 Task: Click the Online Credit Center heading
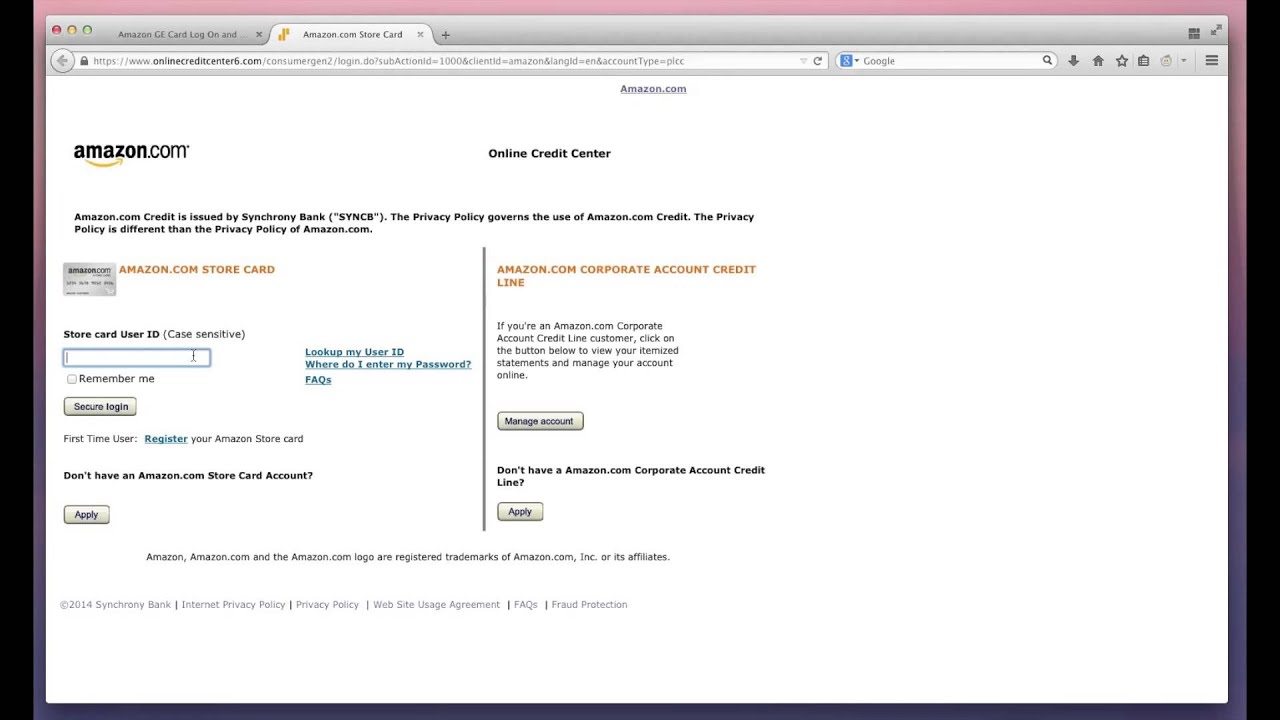[x=549, y=154]
